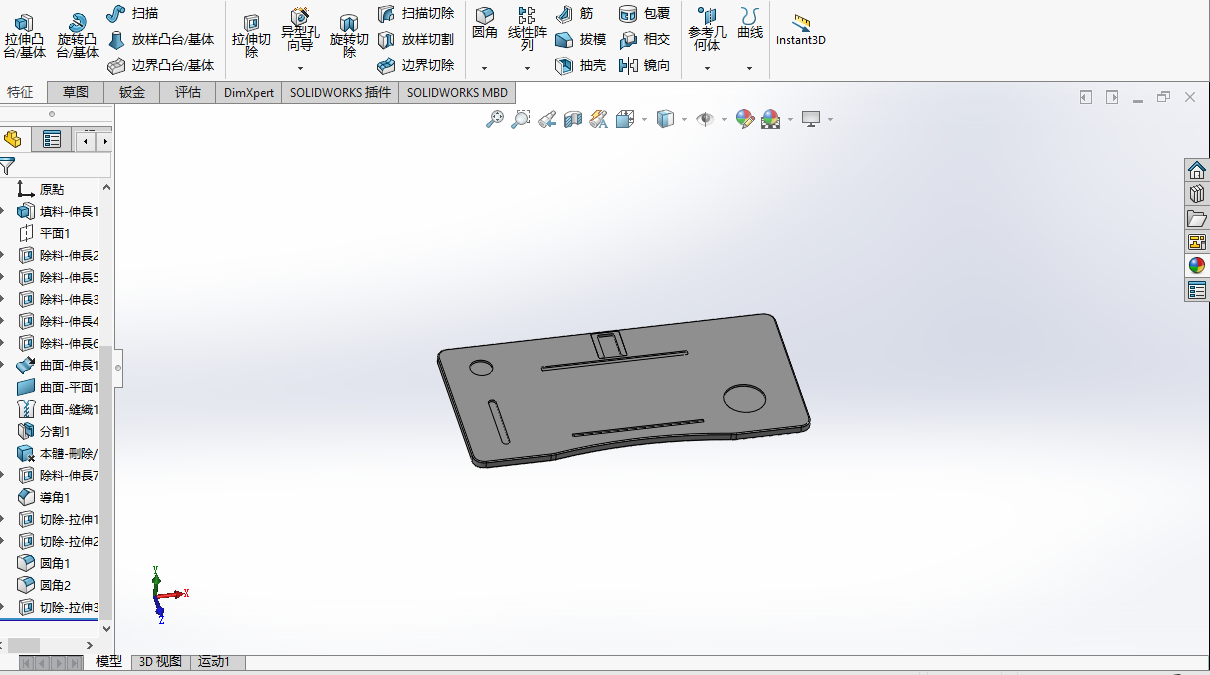This screenshot has width=1210, height=675.
Task: Open the 3D 视图 bottom tab
Action: 160,662
